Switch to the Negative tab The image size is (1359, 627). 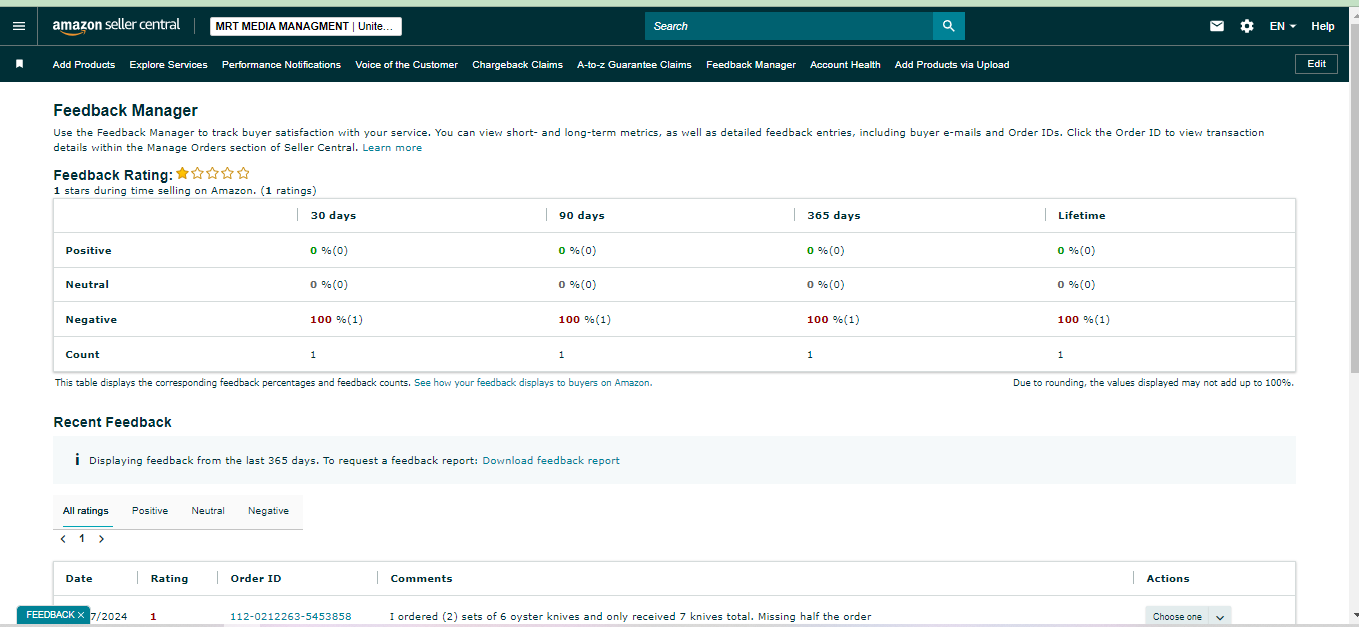[268, 511]
